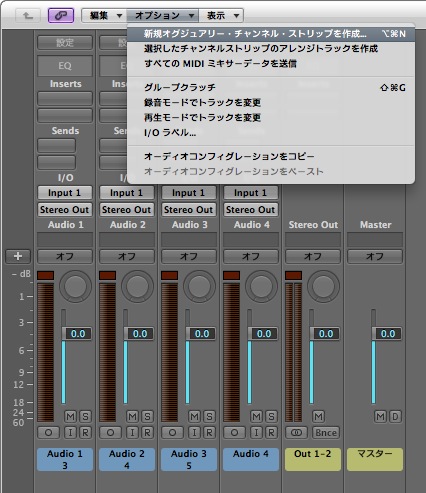426x493 pixels.
Task: Mute the Audio 2 channel
Action: [x=132, y=416]
